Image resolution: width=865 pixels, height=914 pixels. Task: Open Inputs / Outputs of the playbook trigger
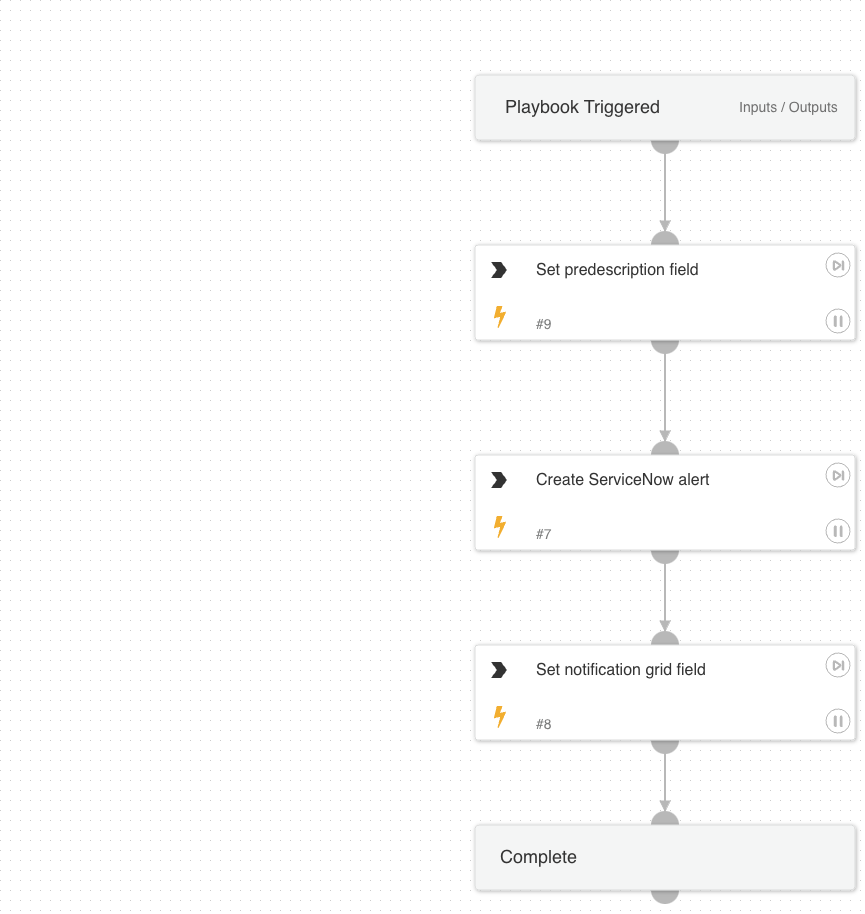click(x=788, y=107)
